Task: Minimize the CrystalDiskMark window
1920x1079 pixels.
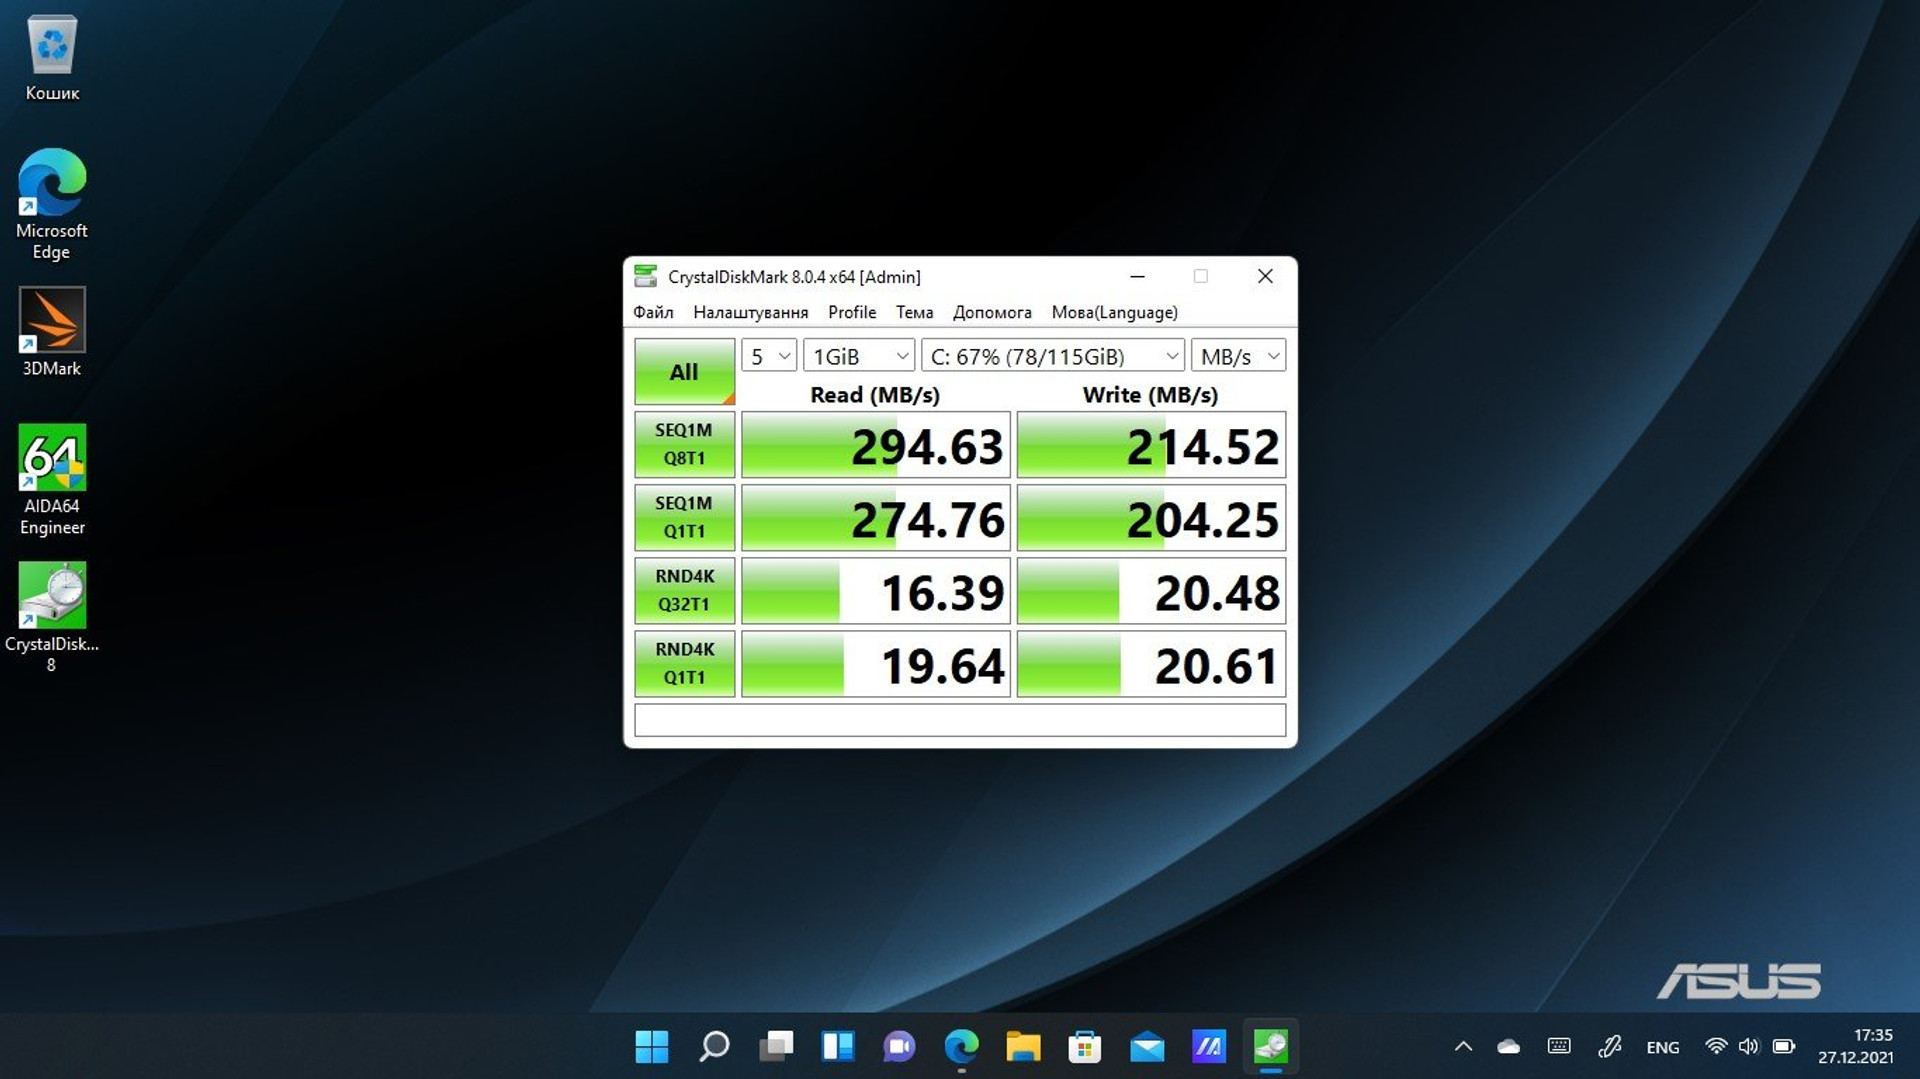Action: [x=1137, y=276]
